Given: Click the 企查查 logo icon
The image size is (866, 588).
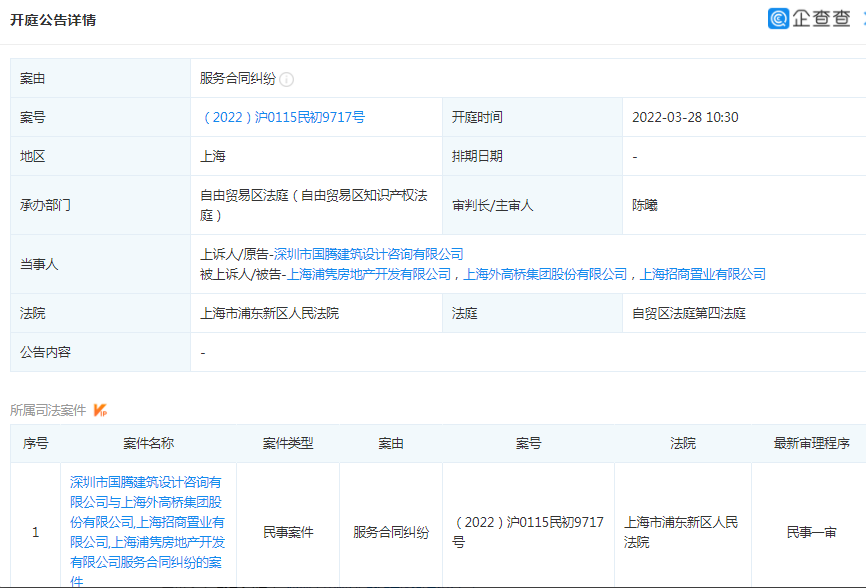Looking at the screenshot, I should click(x=778, y=19).
